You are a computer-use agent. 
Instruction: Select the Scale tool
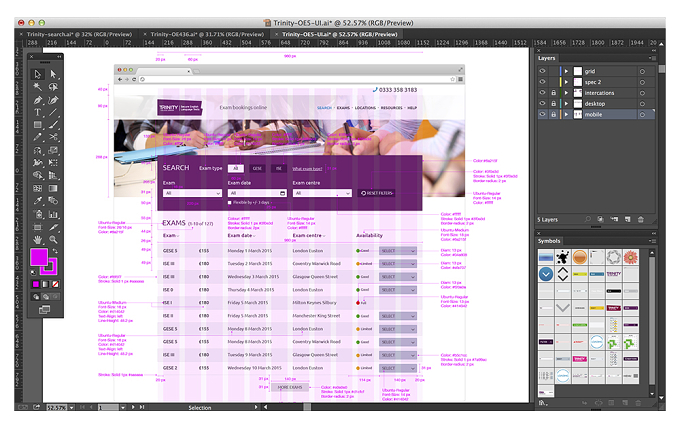click(x=53, y=150)
